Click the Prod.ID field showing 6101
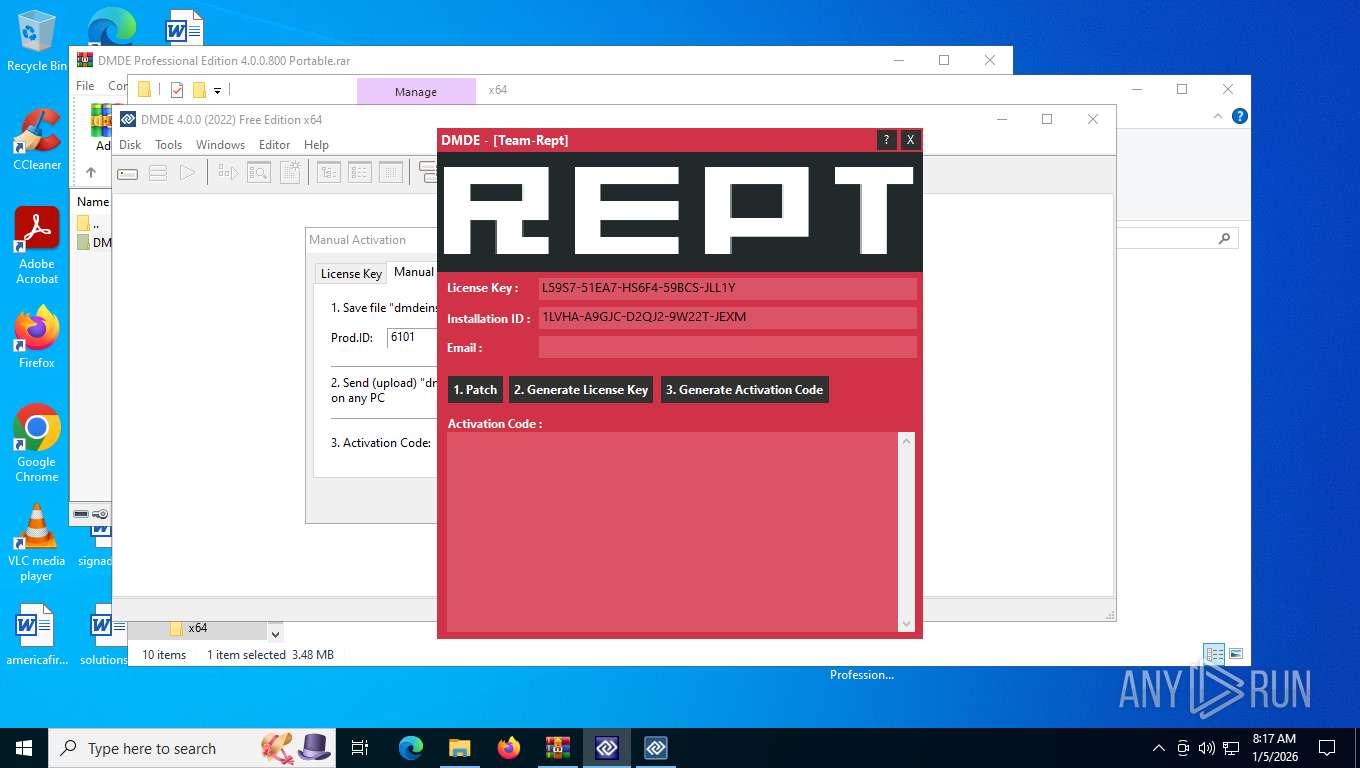 click(412, 337)
